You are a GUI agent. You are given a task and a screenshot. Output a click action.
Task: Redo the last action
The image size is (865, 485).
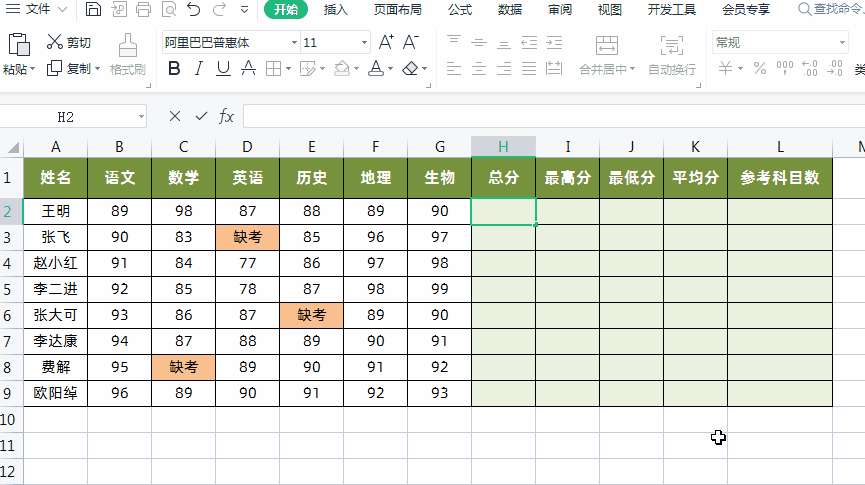(219, 9)
